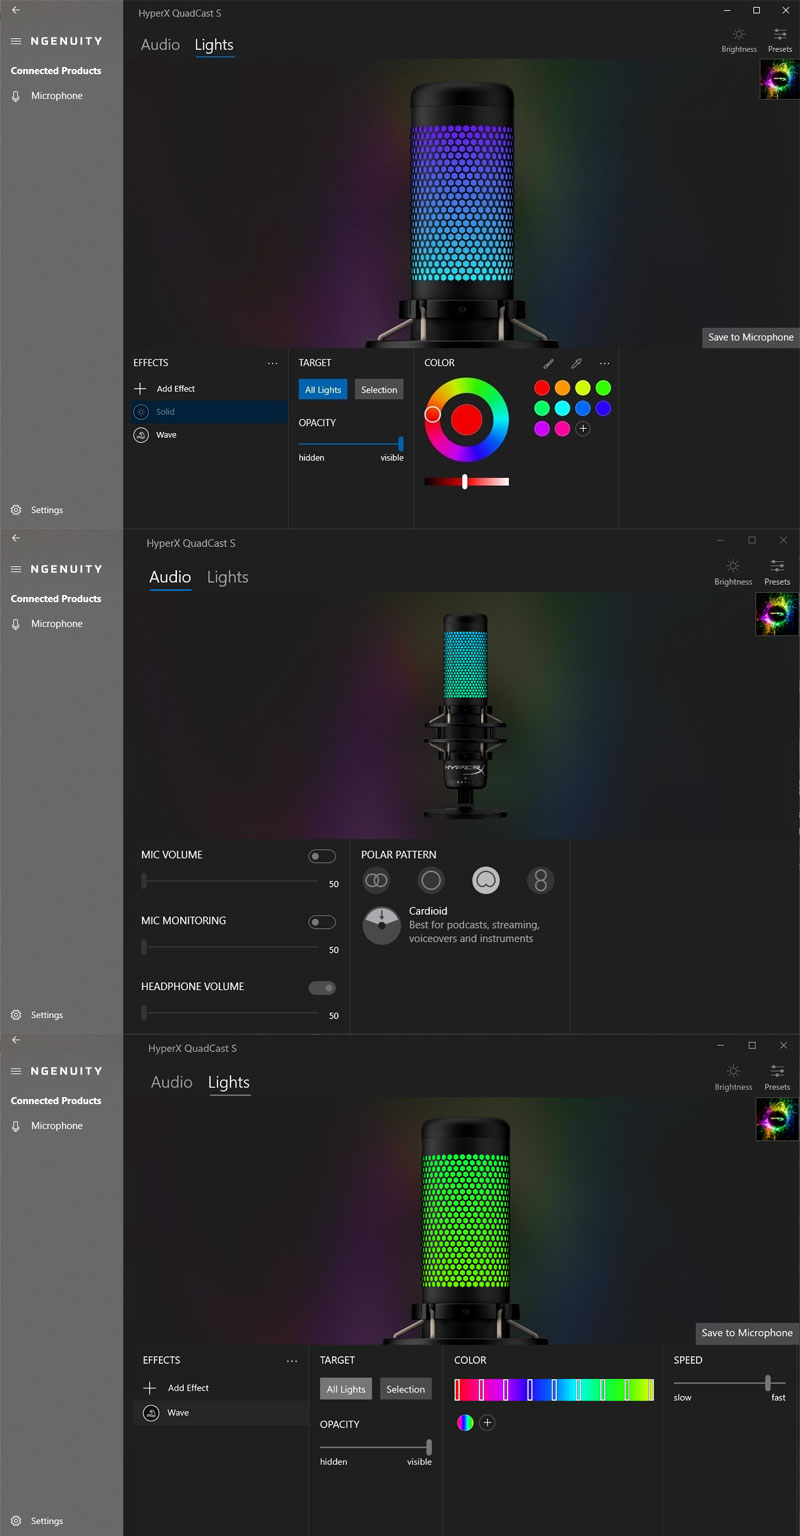Viewport: 800px width, 1536px height.
Task: Click Selection in the green microphone window
Action: tap(406, 1389)
